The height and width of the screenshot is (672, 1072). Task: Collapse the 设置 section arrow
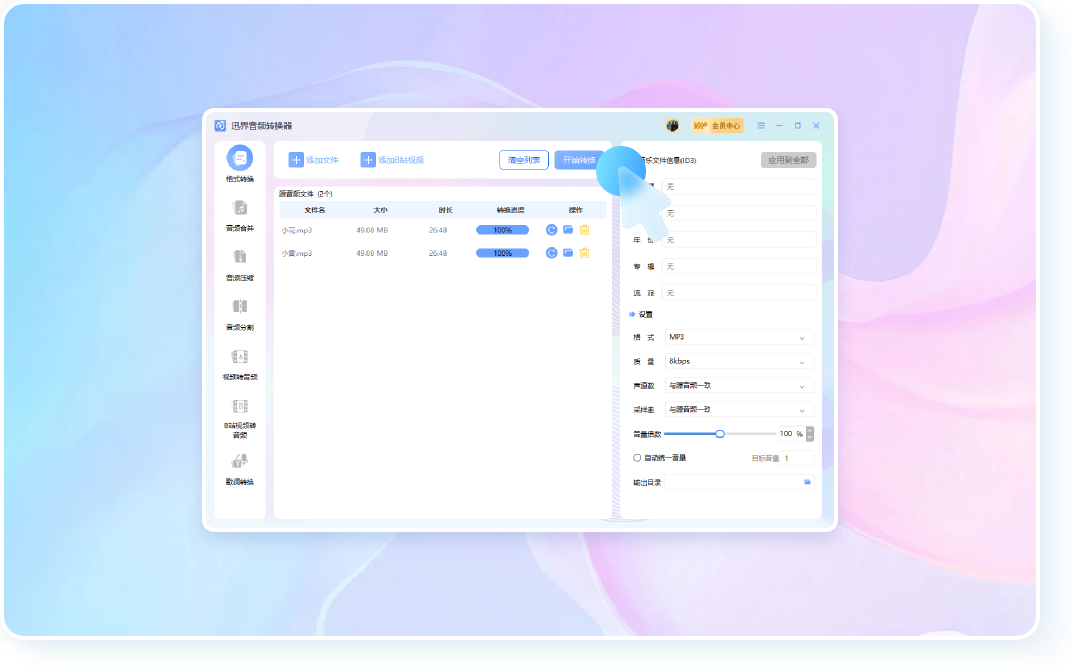point(632,314)
